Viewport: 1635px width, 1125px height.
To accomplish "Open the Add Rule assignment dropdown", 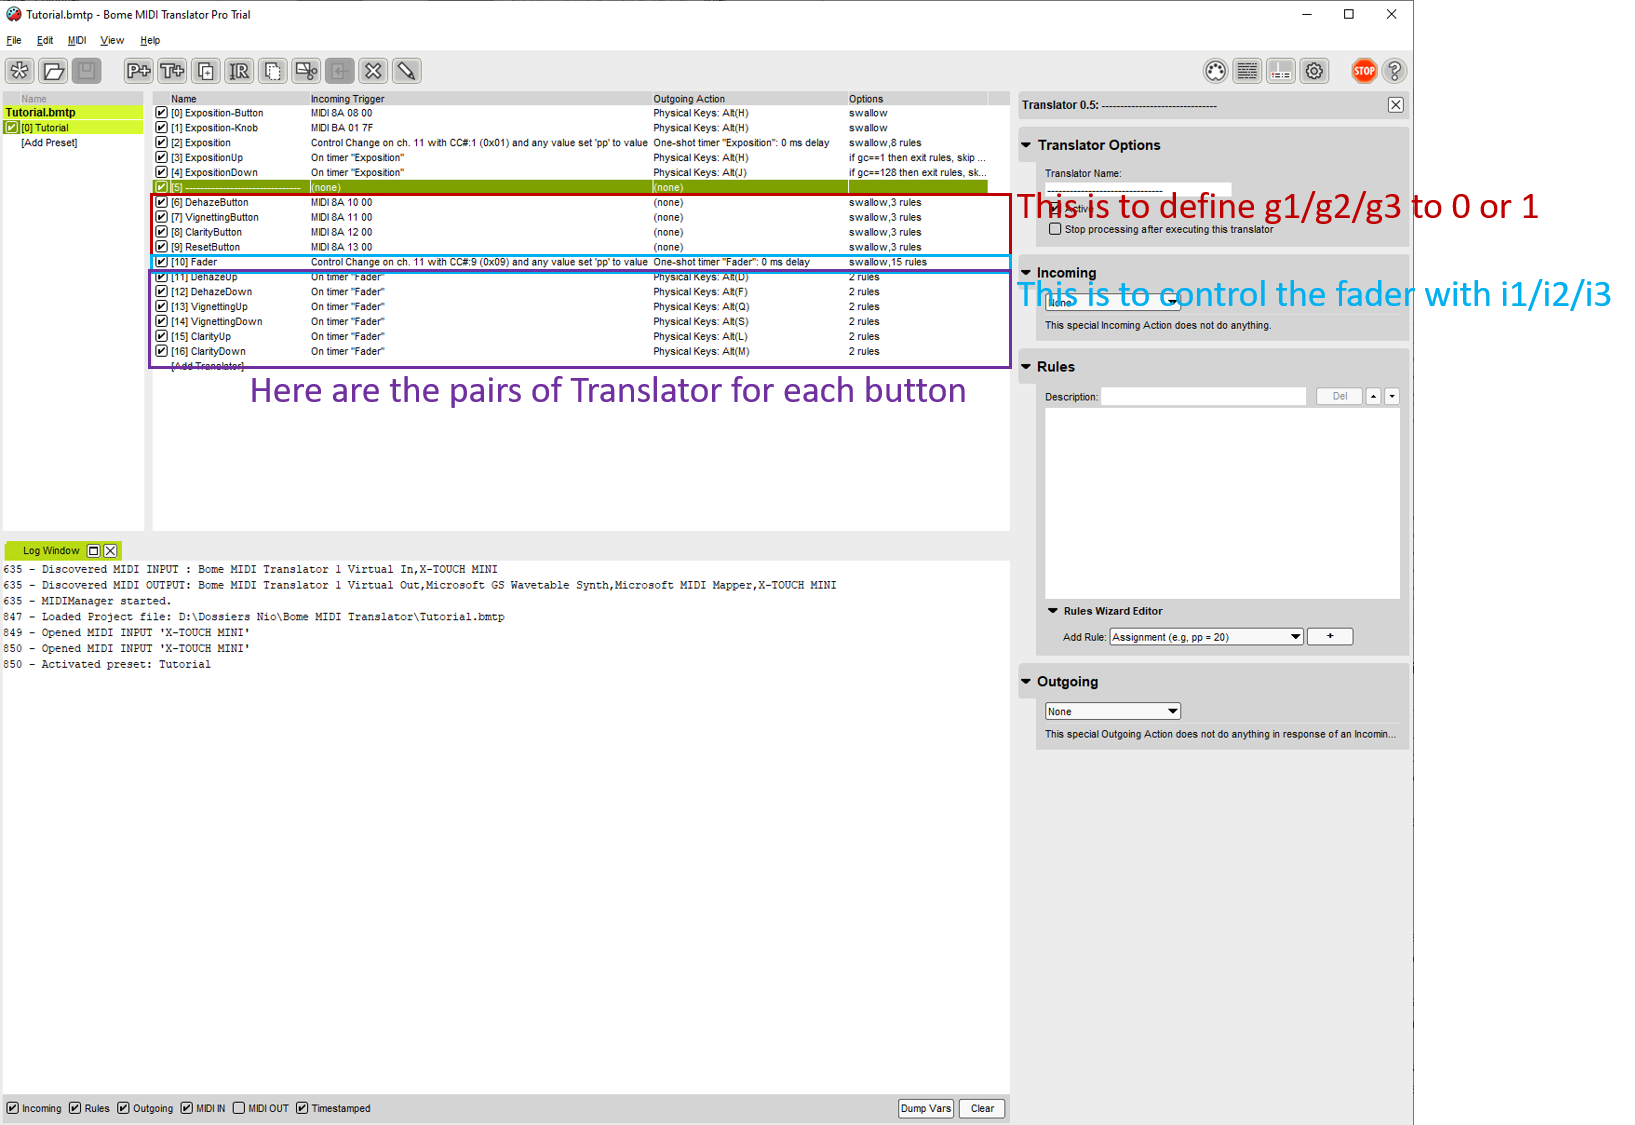I will tap(1206, 637).
